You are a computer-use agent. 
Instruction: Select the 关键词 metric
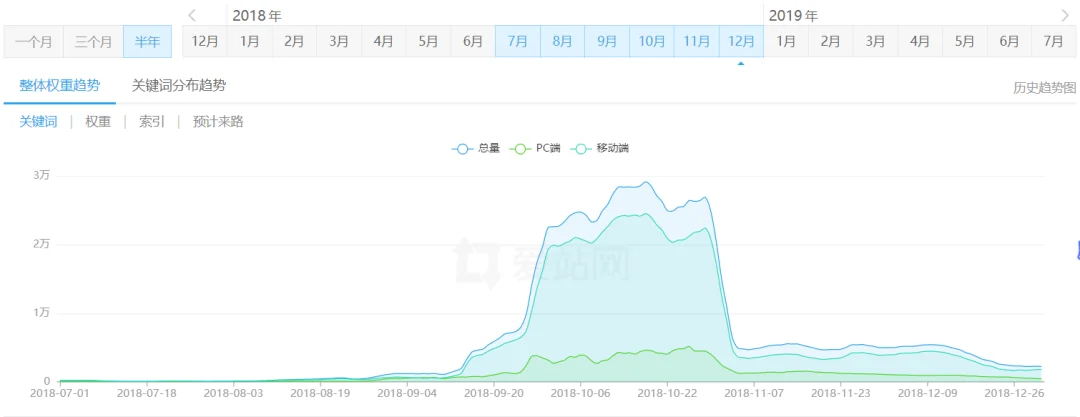coord(38,122)
